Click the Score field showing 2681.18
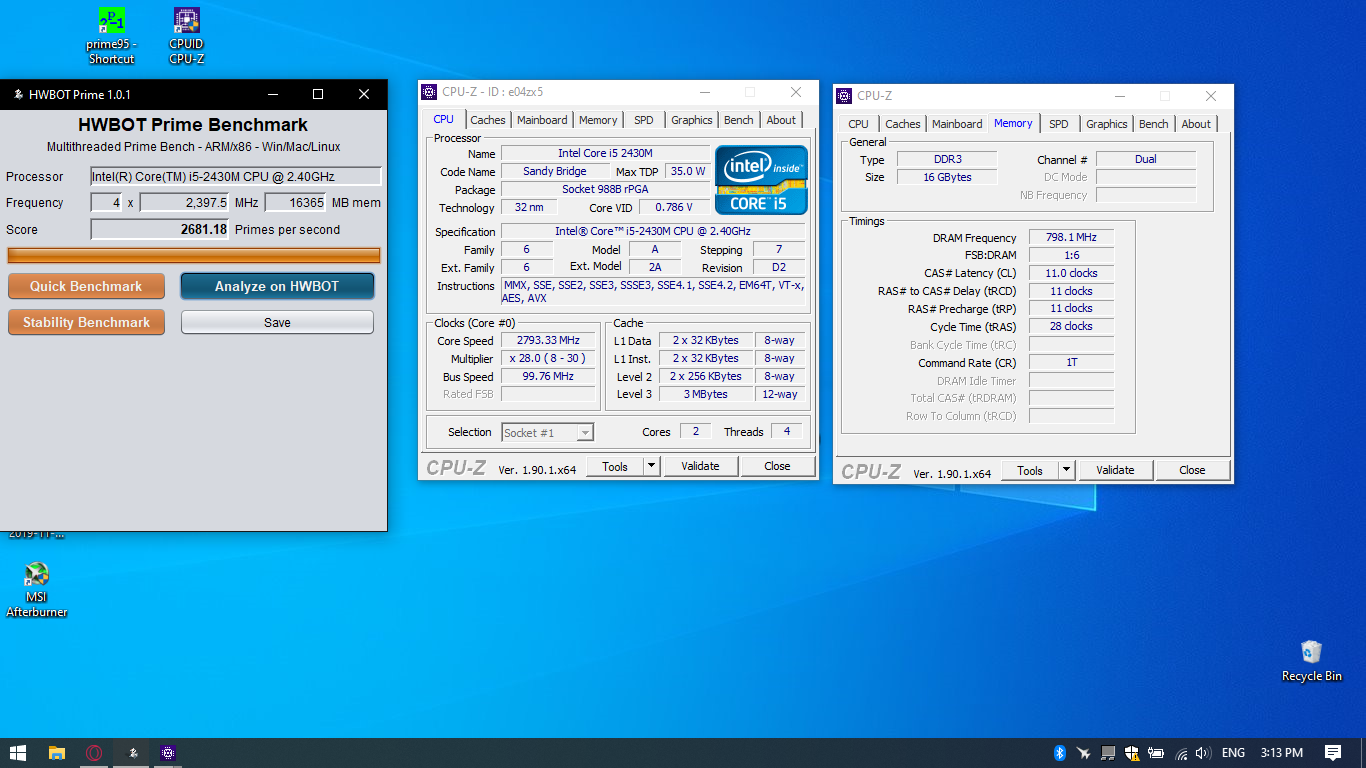The height and width of the screenshot is (768, 1366). [160, 229]
